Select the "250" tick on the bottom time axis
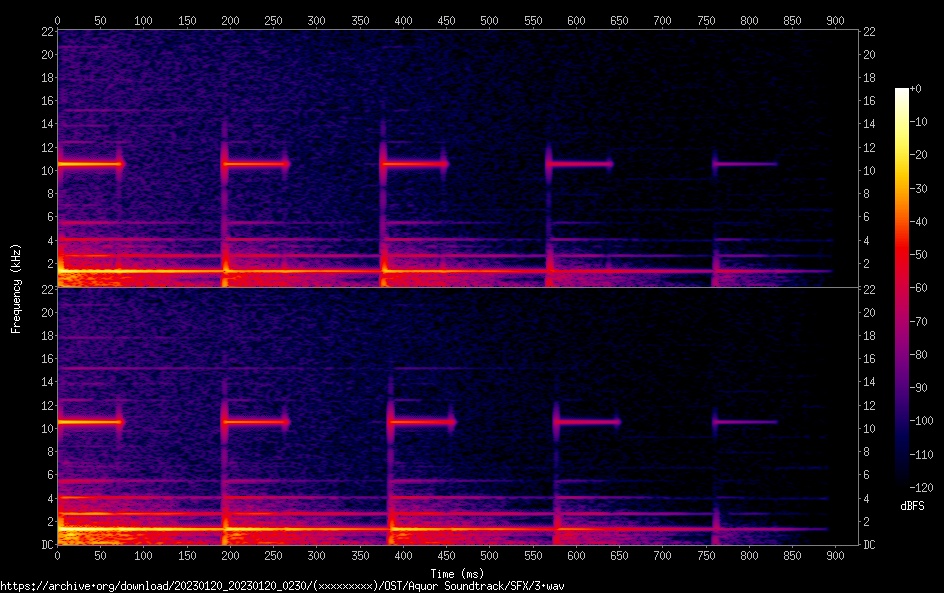Screen dimensions: 944x593 (x=273, y=555)
